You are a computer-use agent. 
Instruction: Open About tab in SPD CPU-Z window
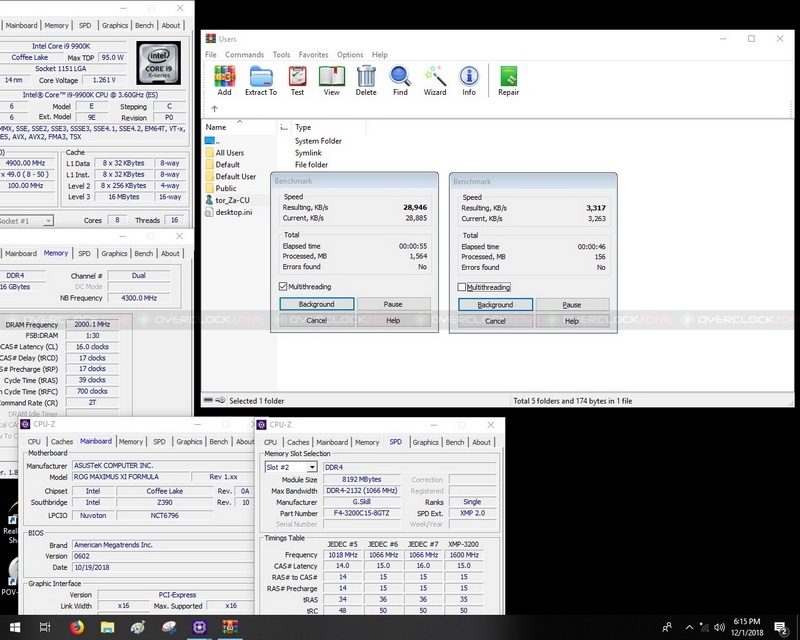(481, 442)
